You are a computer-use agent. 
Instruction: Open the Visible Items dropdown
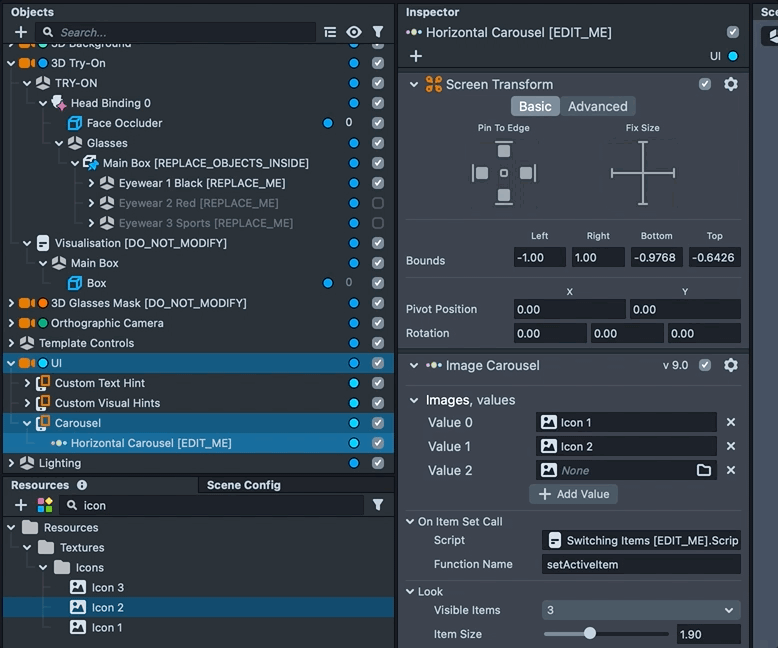640,610
